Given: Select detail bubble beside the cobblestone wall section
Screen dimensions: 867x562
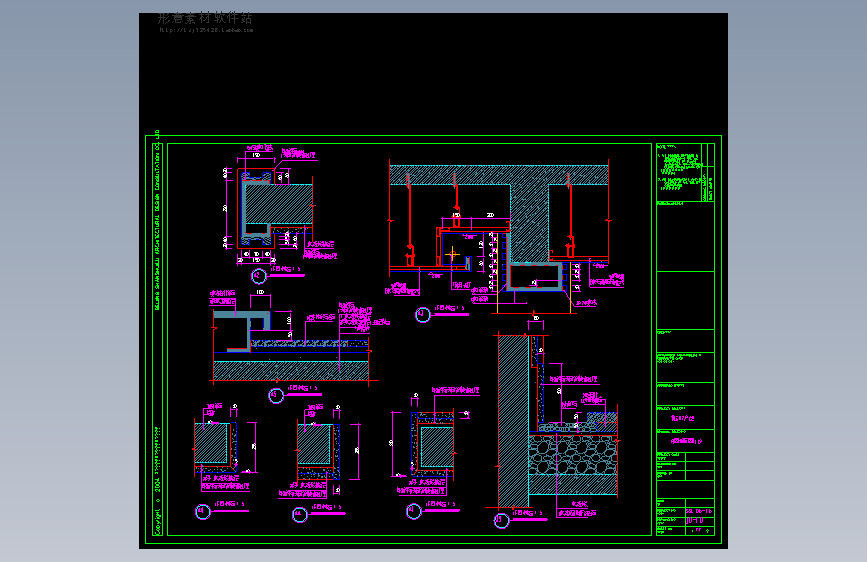Looking at the screenshot, I should click(501, 521).
